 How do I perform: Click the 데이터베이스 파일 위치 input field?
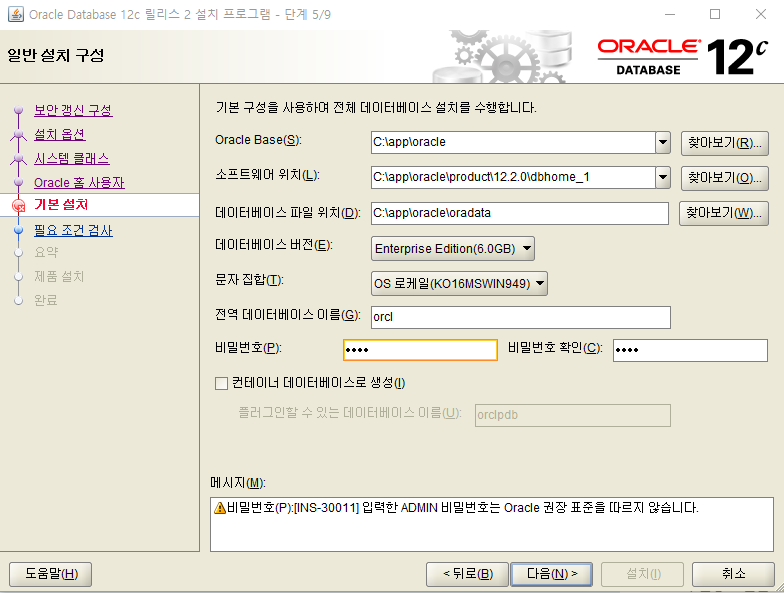coord(520,214)
